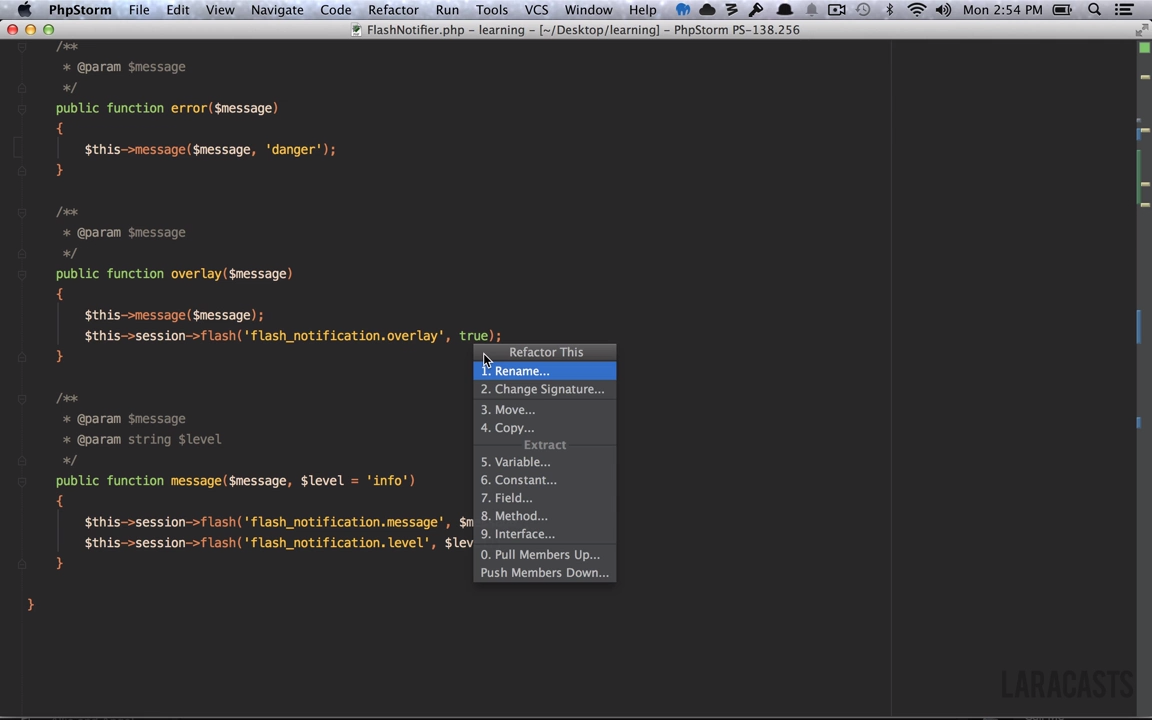
Task: Open the Tools menu
Action: coord(492,10)
